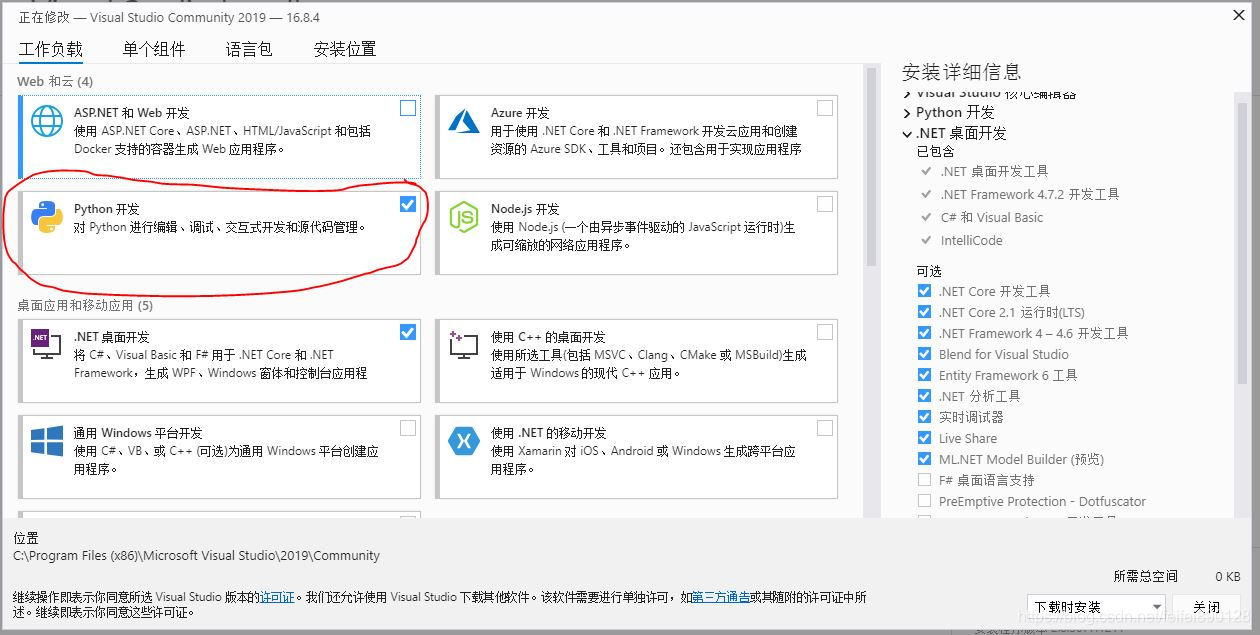Uncheck ML.NET Model Builder (预览) option
Screen dimensions: 1260x635
coord(924,459)
